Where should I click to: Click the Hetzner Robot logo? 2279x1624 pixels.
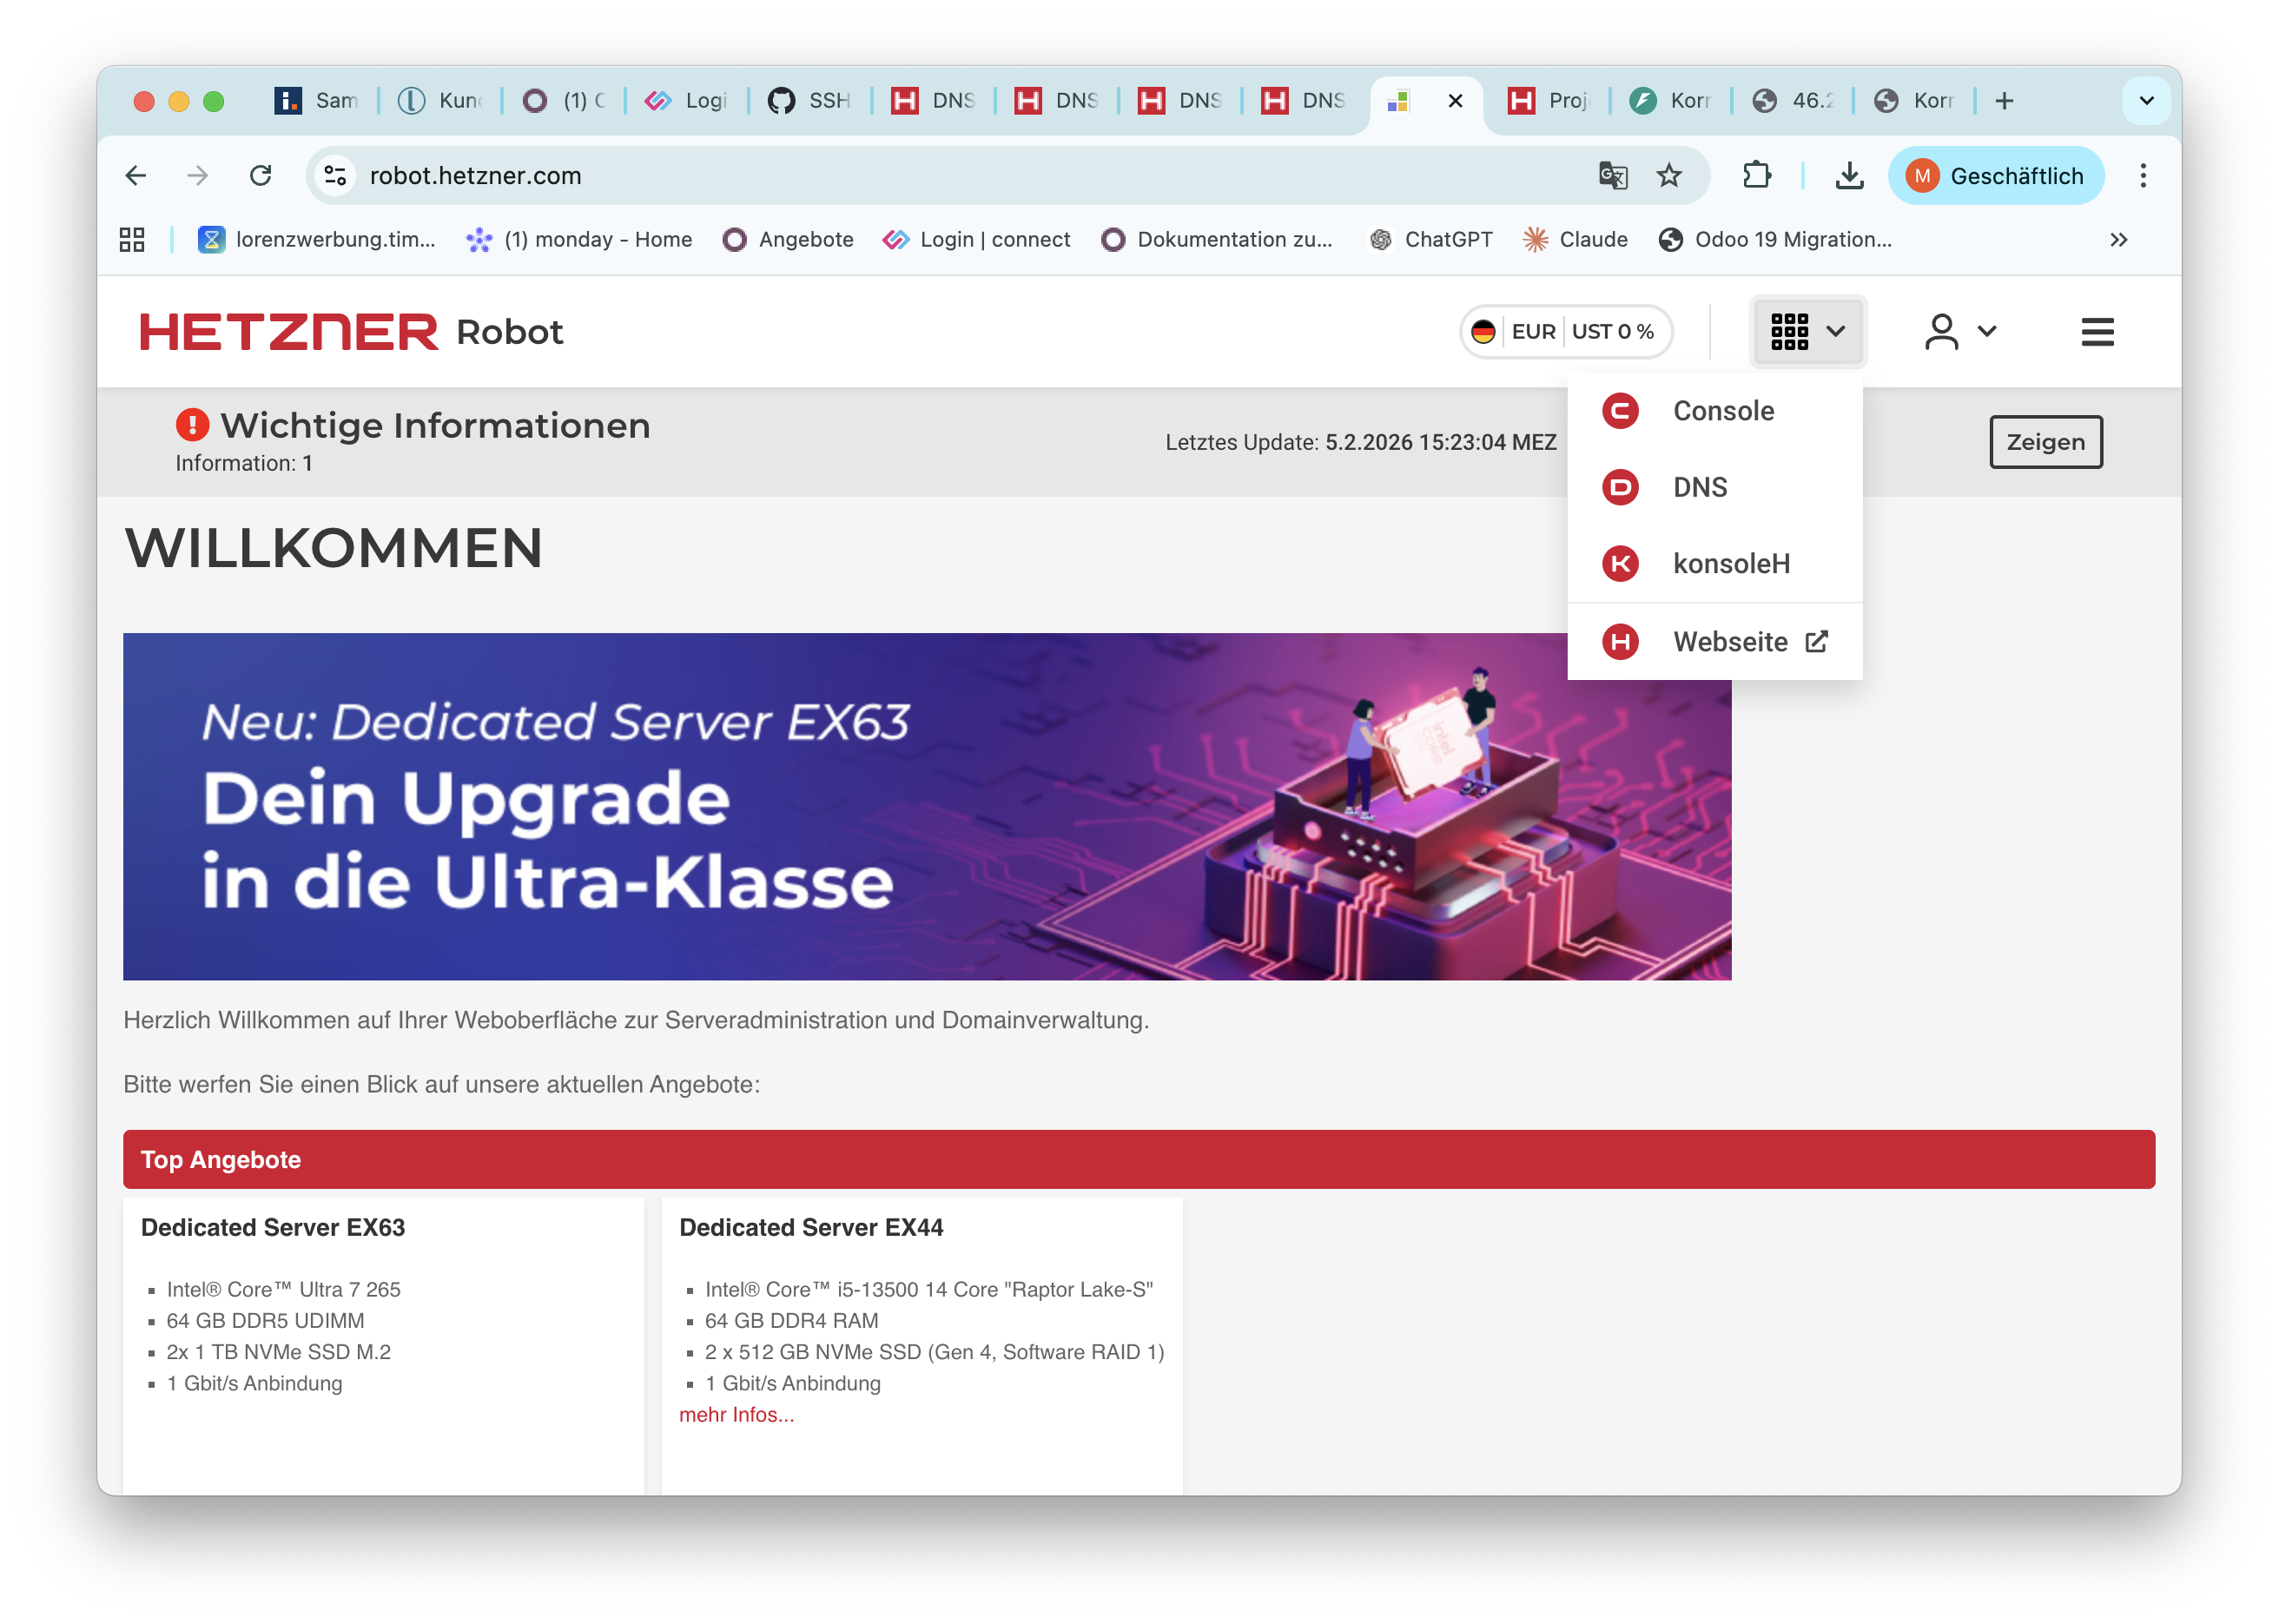click(351, 331)
